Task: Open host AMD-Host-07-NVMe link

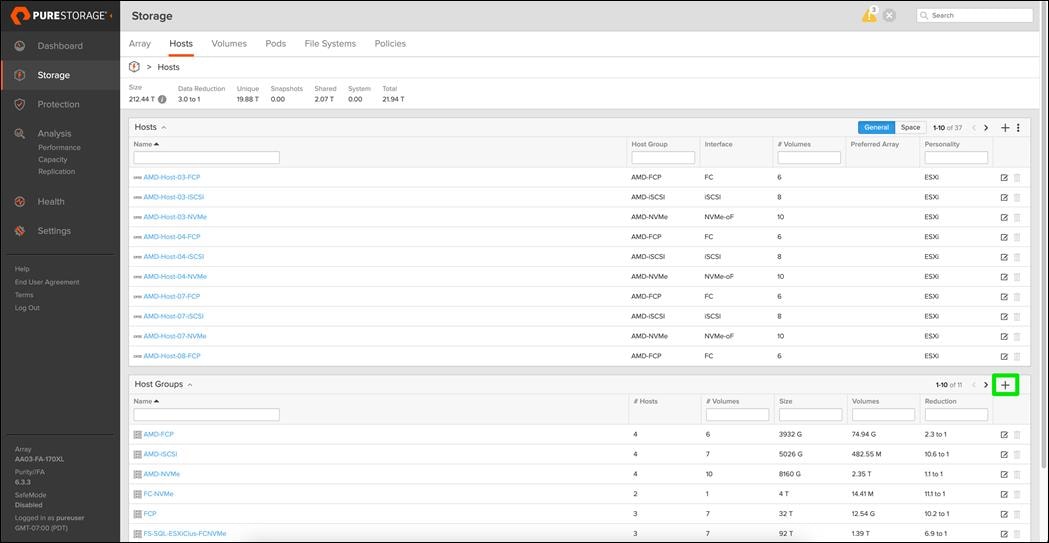Action: [175, 336]
